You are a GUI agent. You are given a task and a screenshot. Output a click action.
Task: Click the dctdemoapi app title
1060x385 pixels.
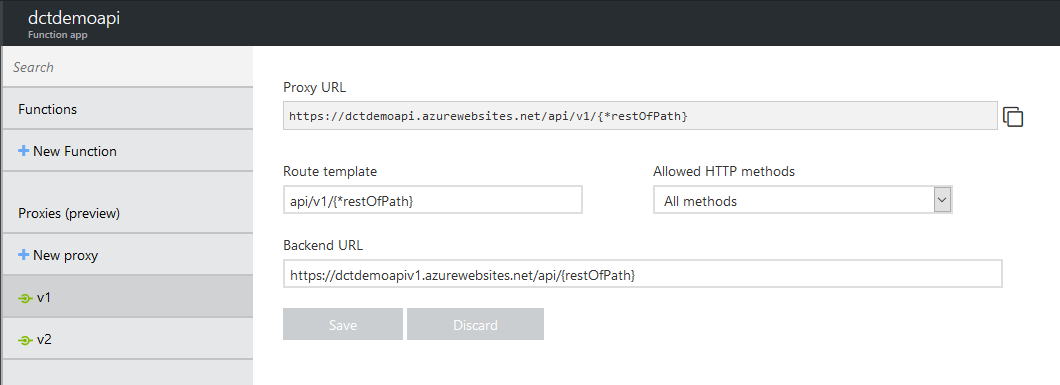coord(74,18)
